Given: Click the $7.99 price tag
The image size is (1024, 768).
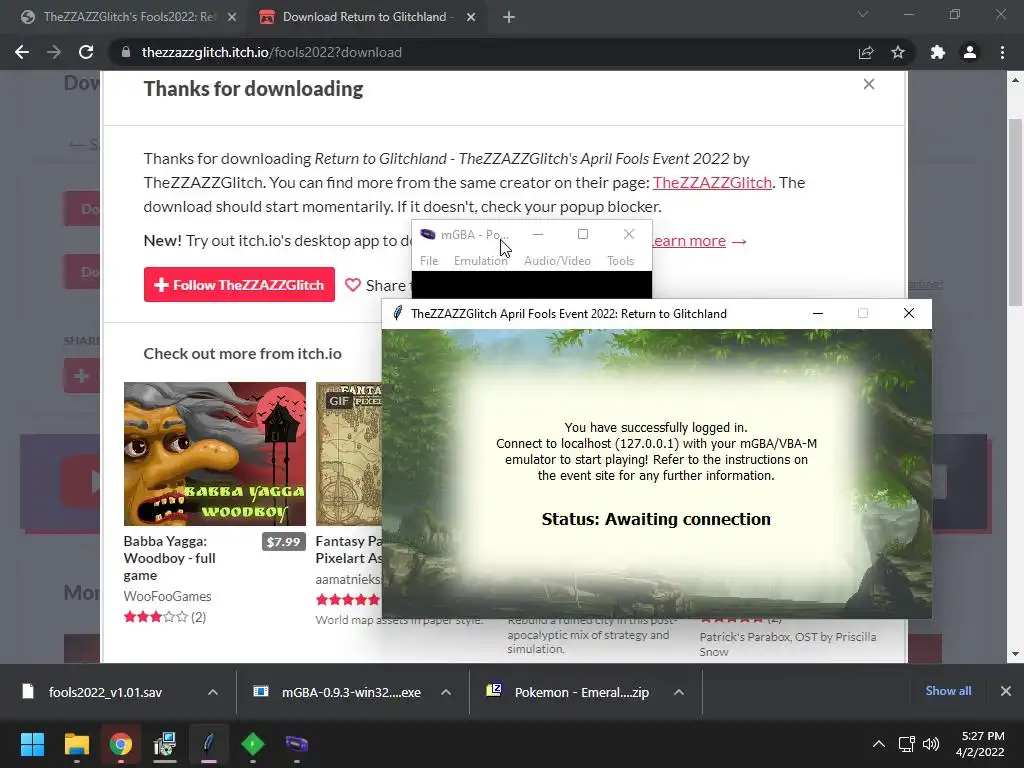Looking at the screenshot, I should (x=283, y=541).
